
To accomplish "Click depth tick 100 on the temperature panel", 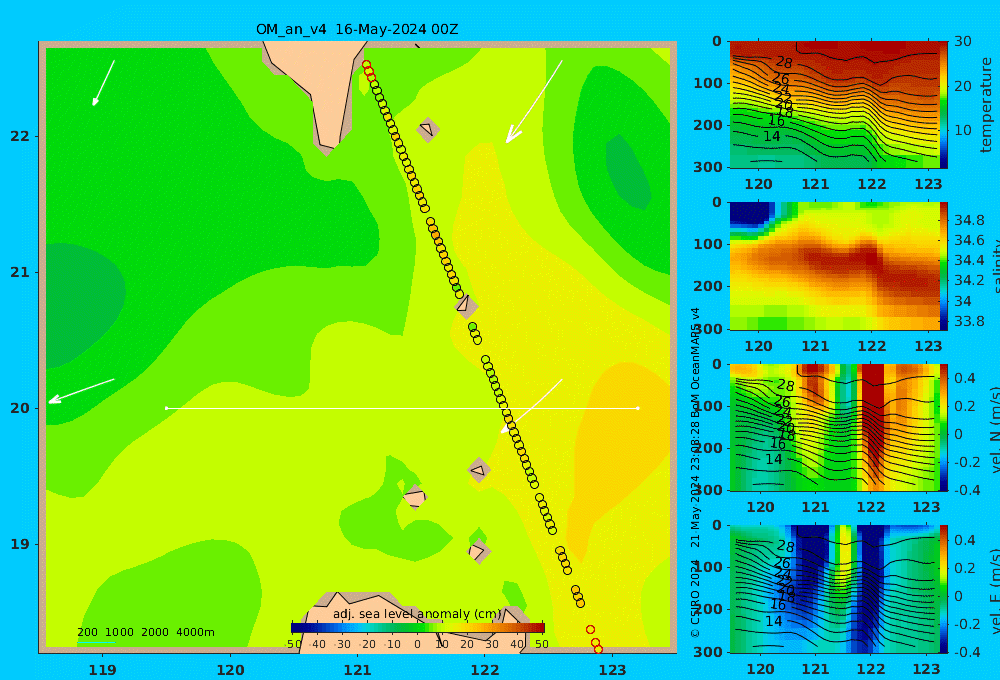I will 708,83.
